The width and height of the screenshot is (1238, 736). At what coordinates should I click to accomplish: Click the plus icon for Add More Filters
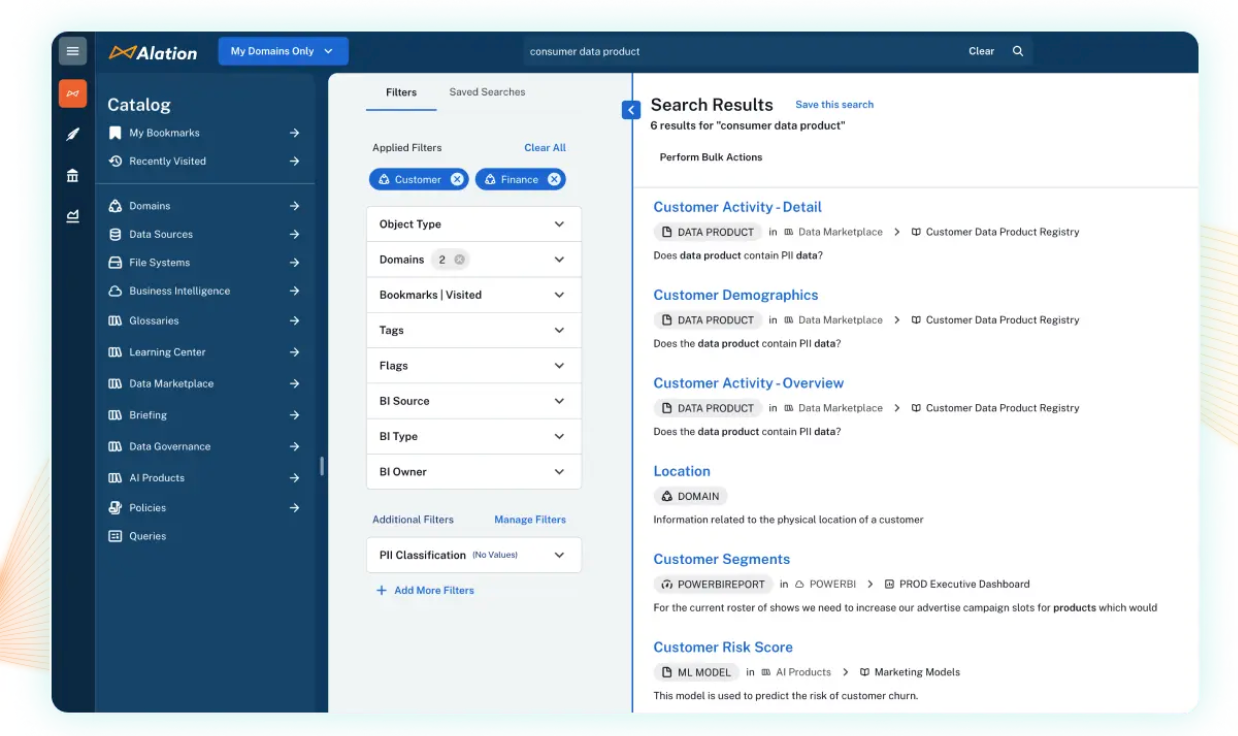tap(381, 590)
